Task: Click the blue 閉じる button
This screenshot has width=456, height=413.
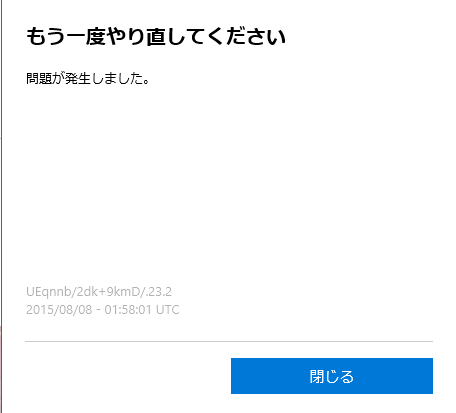Action: tap(332, 376)
